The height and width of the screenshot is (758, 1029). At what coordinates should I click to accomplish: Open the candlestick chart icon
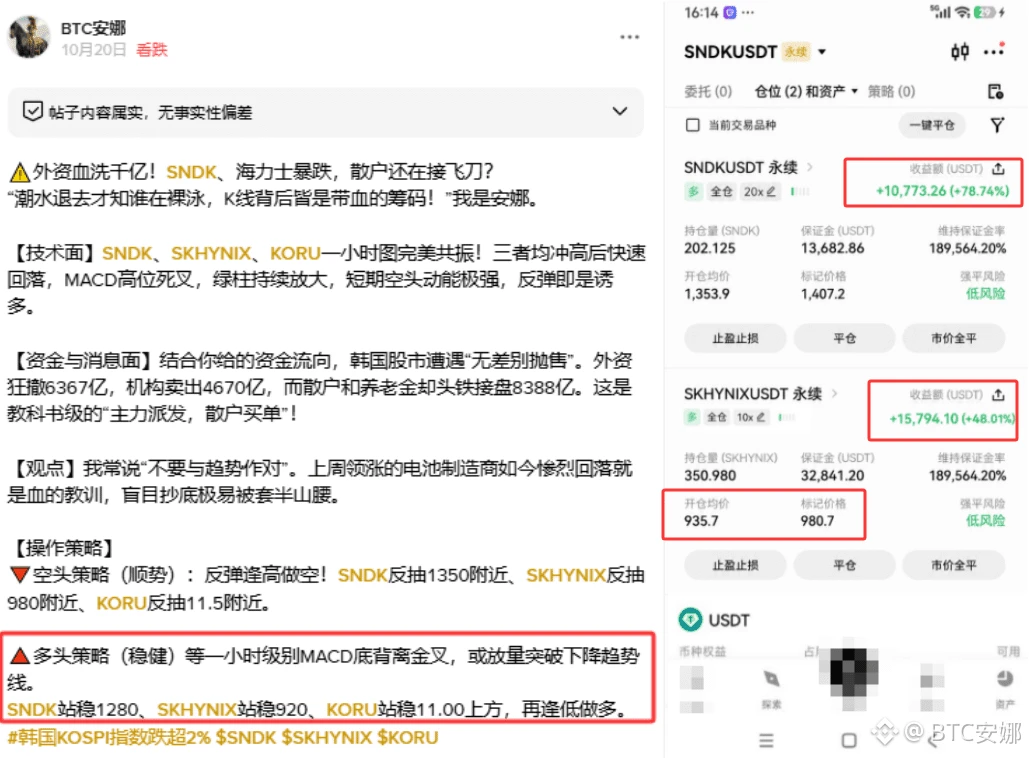pos(960,51)
